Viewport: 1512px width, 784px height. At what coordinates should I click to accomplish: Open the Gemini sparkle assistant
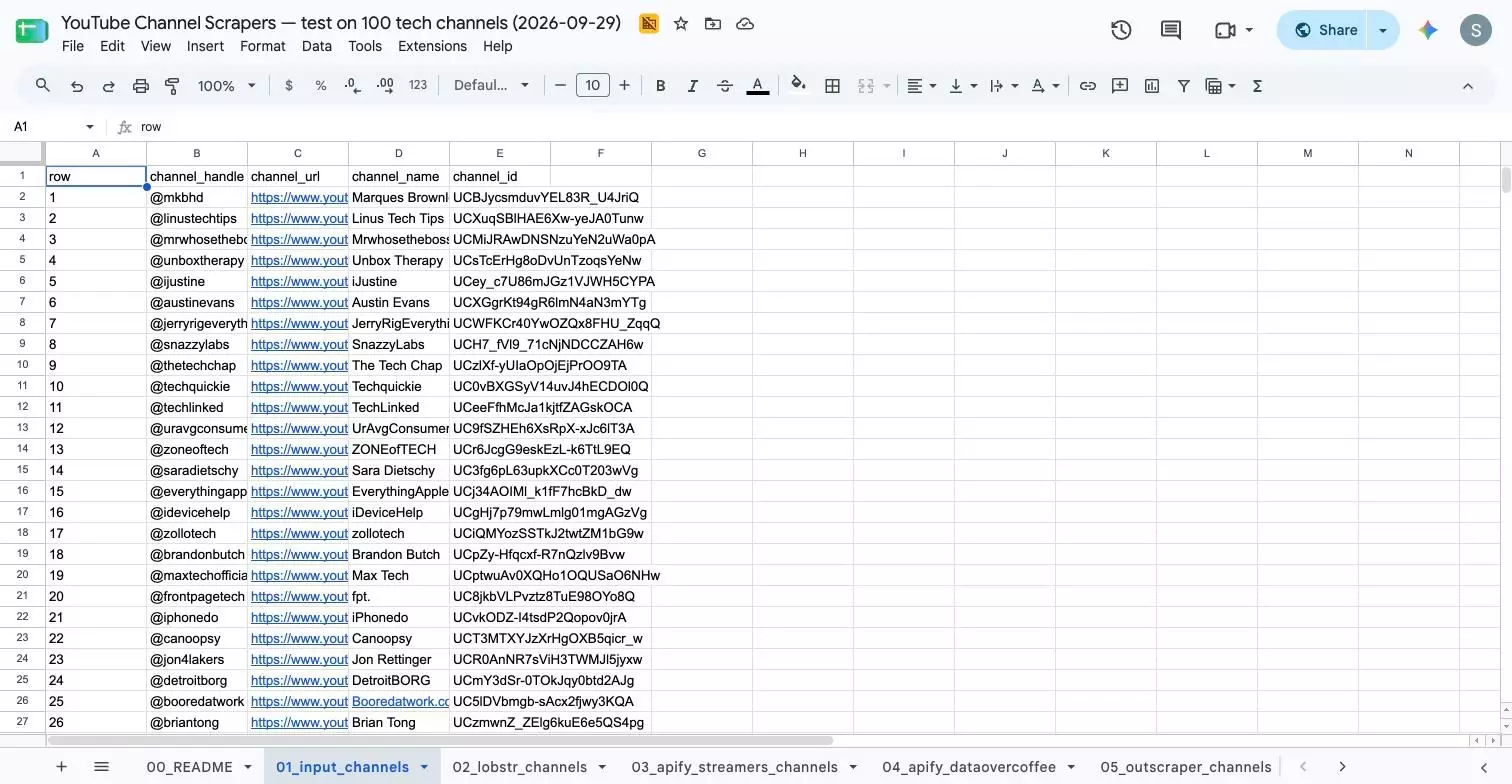click(x=1428, y=30)
